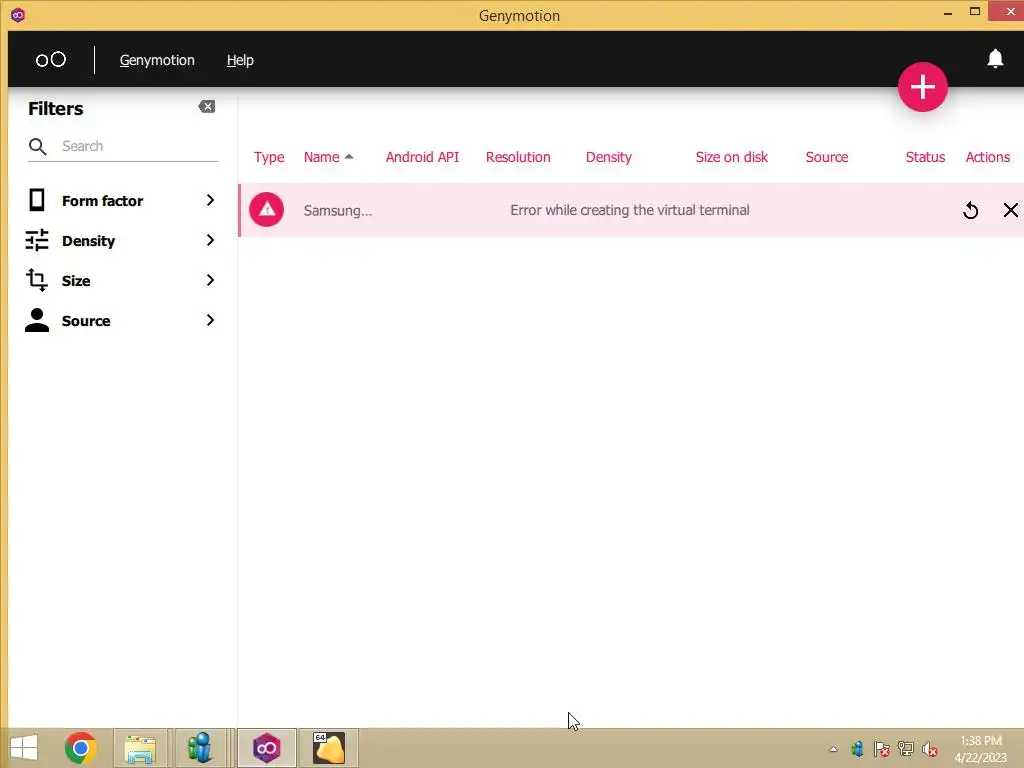Clear filters with the backspace icon
Viewport: 1024px width, 768px height.
pos(206,106)
